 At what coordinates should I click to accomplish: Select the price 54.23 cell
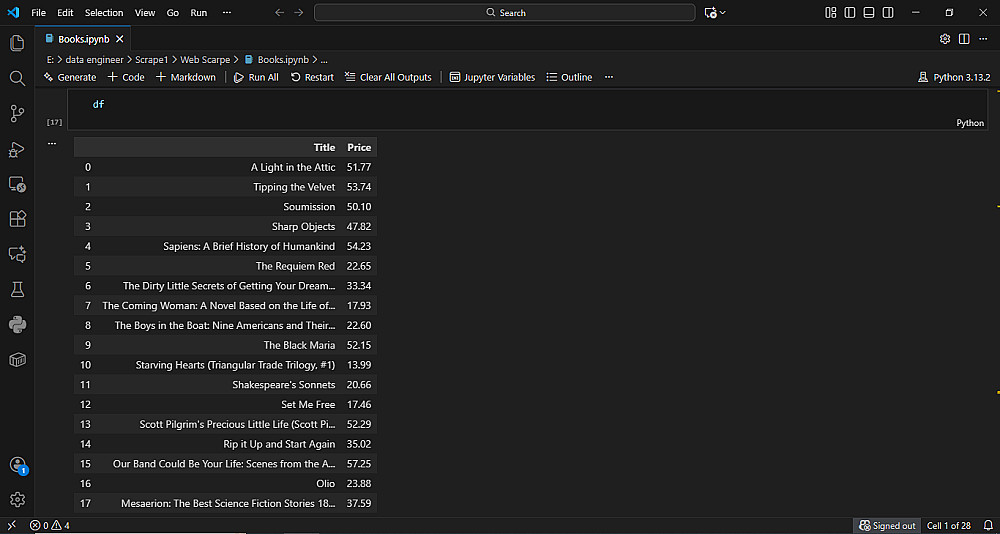coord(358,246)
